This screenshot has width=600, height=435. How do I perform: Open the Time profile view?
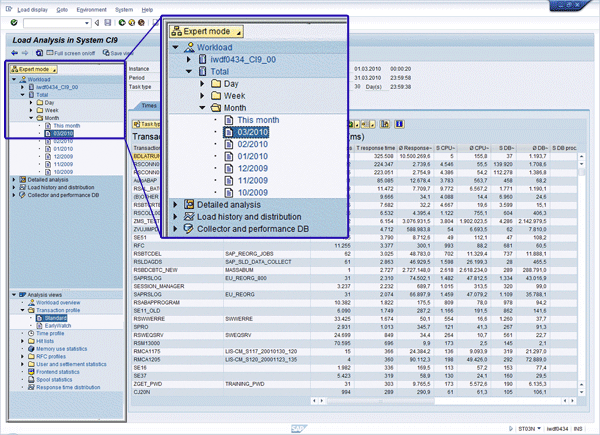(50, 333)
